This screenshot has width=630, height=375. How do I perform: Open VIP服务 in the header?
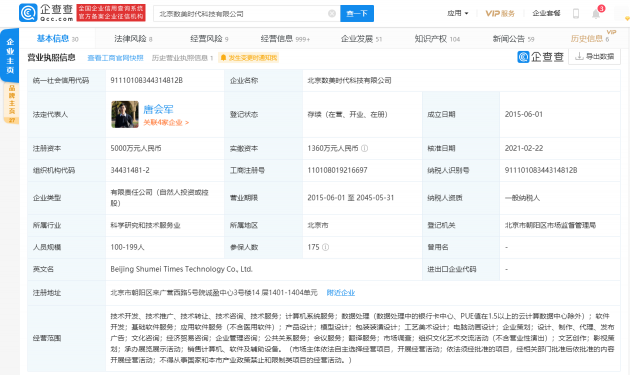pyautogui.click(x=500, y=13)
